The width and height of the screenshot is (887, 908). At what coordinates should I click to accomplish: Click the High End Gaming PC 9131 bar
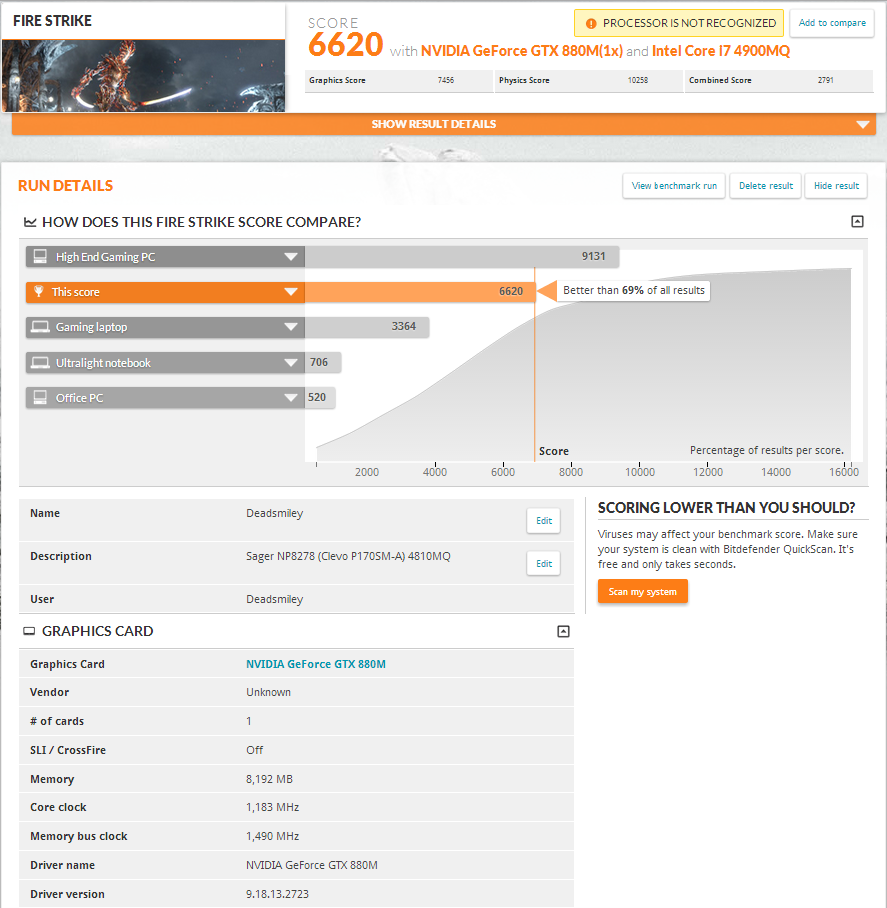(x=462, y=257)
